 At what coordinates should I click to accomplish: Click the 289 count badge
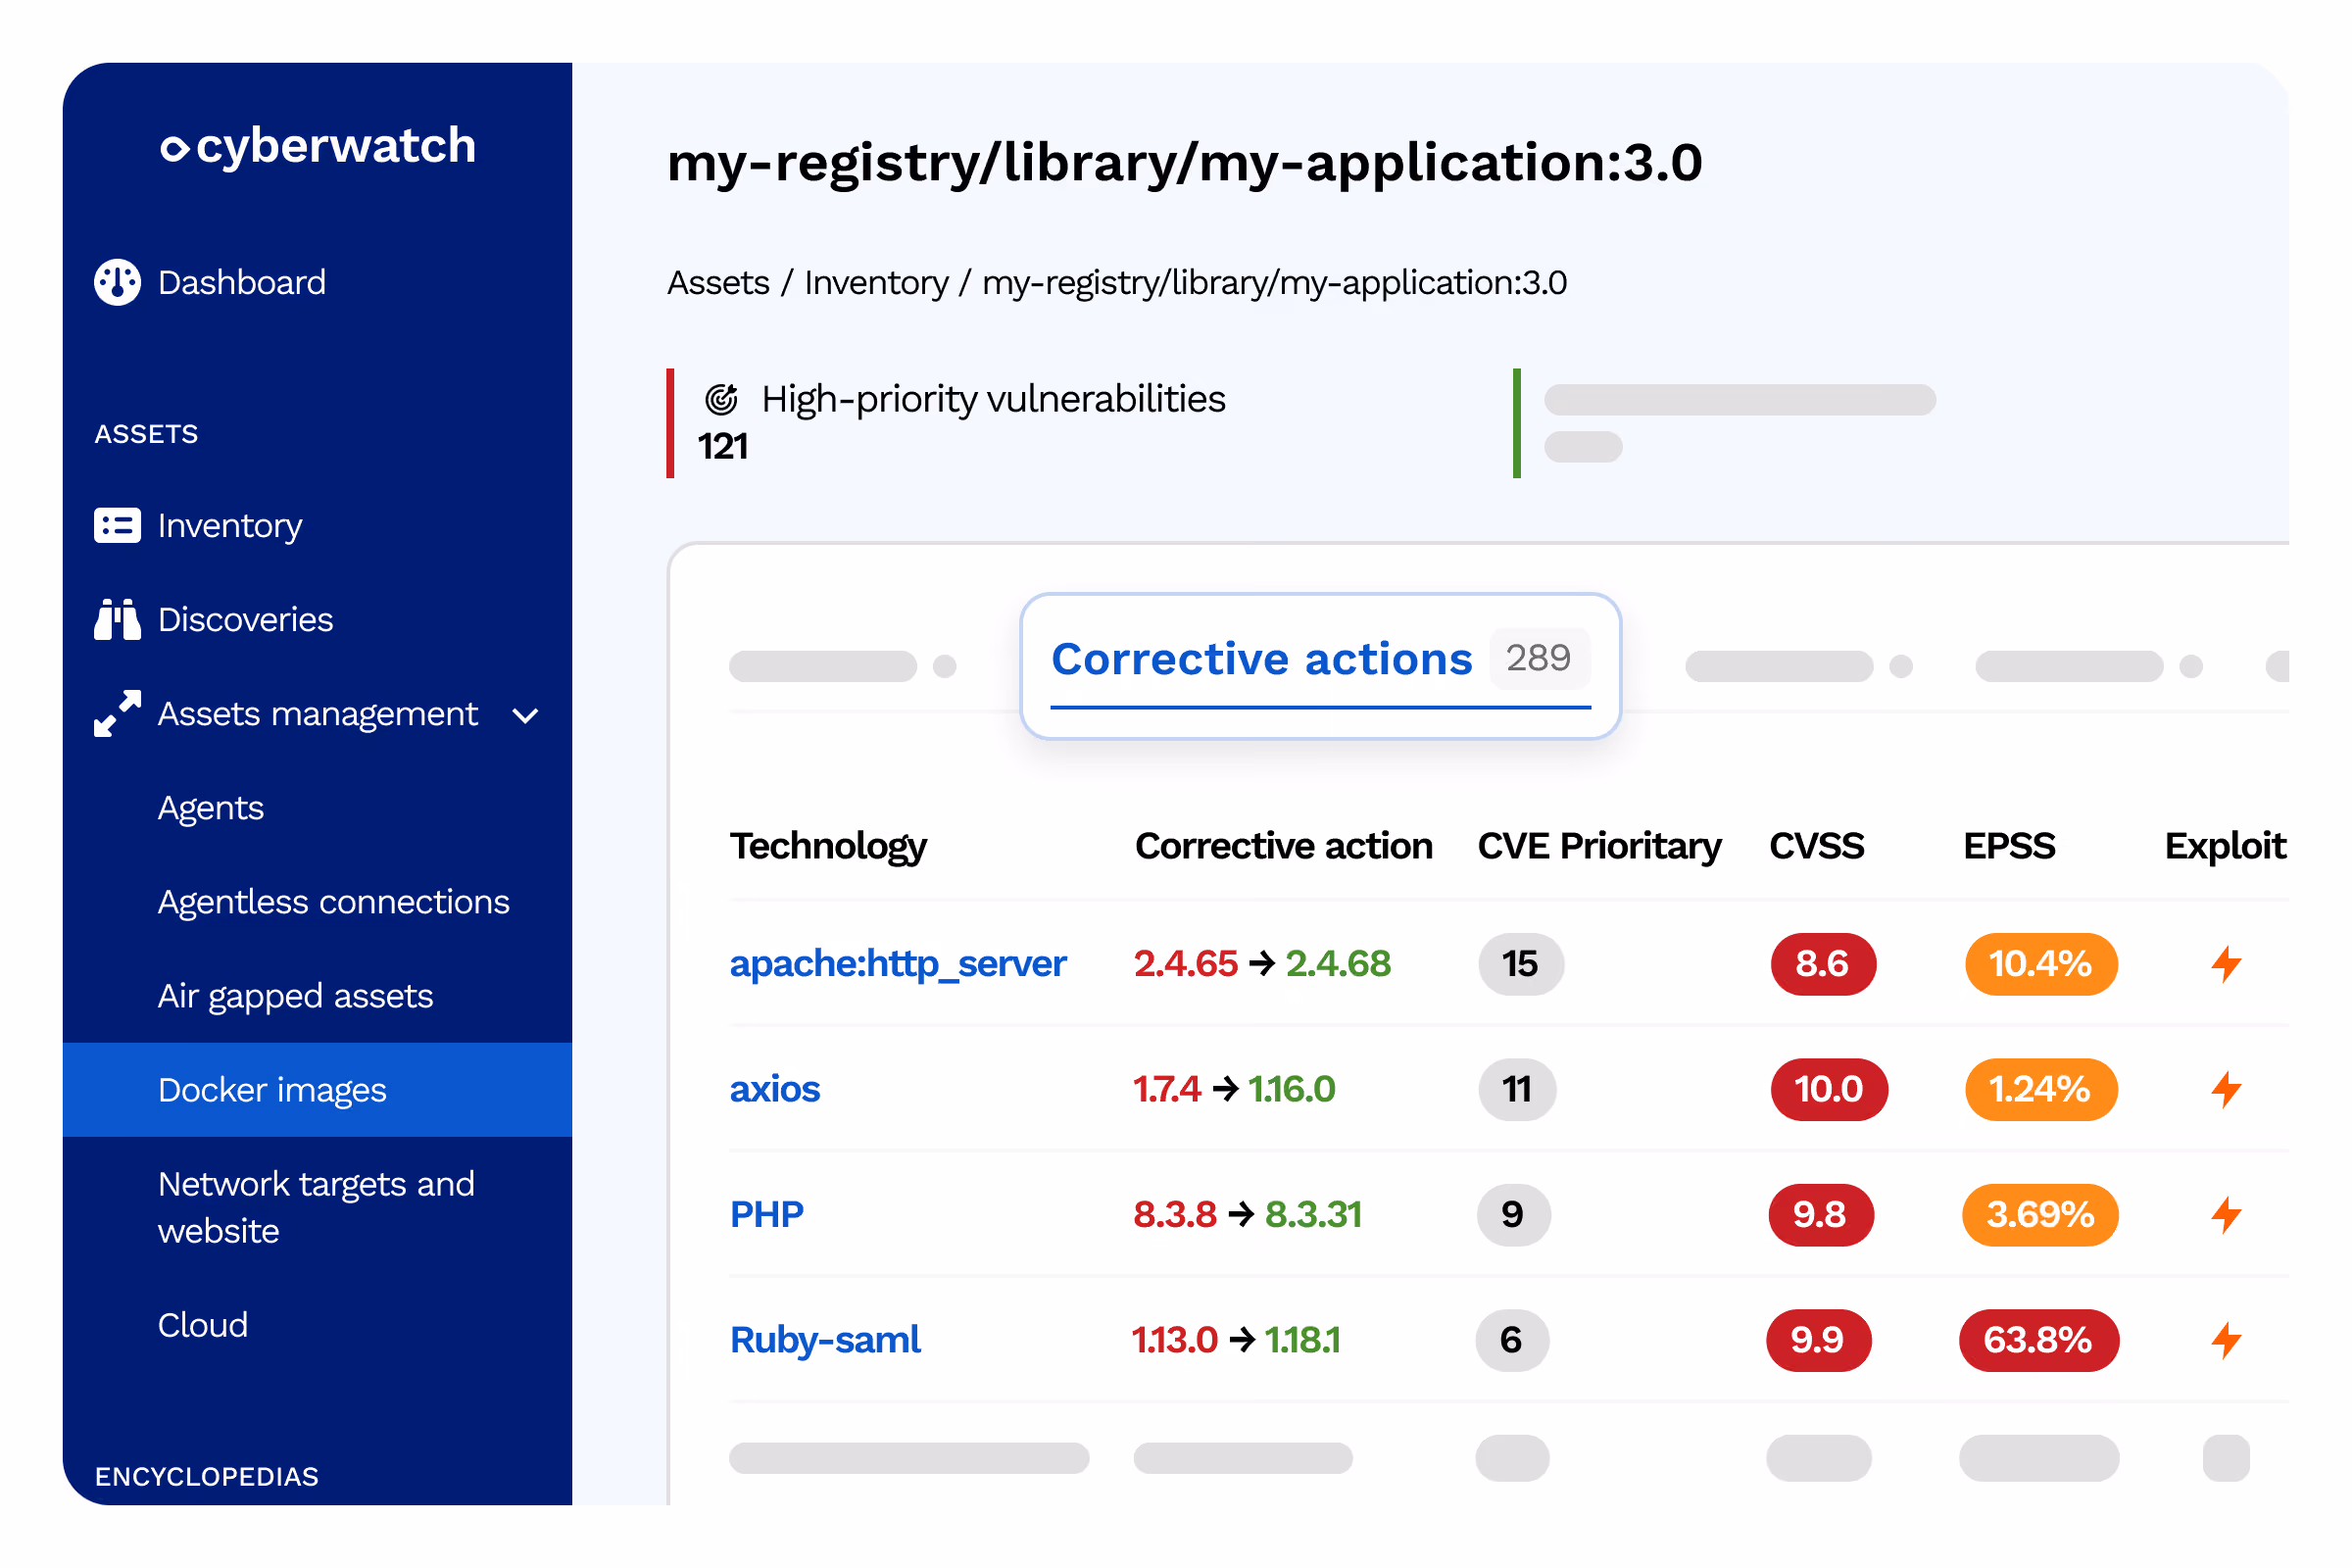[1538, 658]
